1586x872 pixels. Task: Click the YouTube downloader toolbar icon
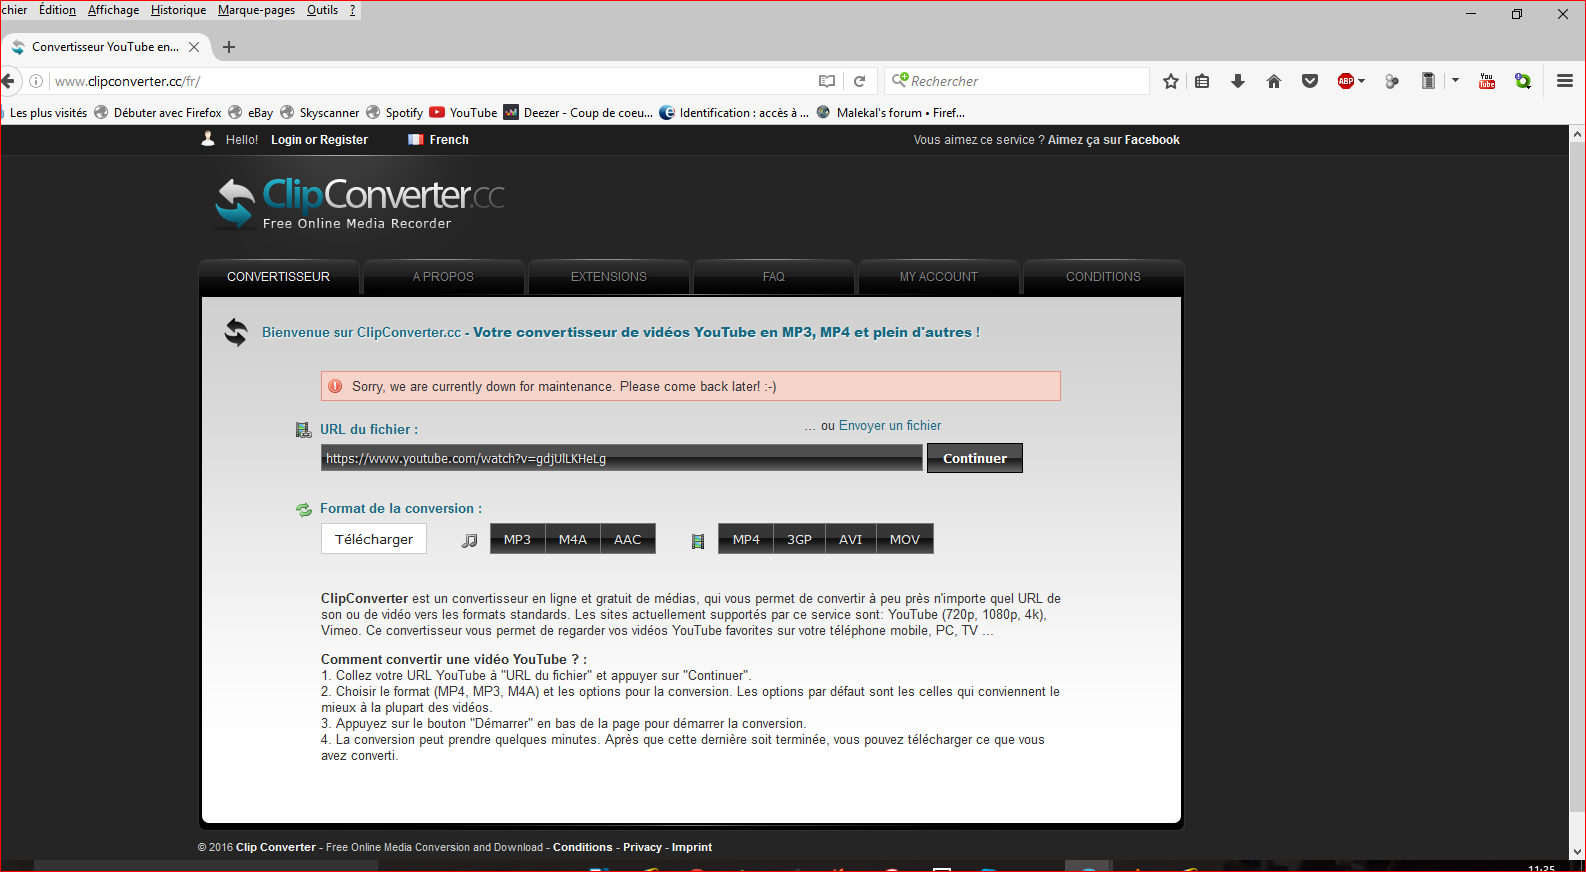coord(1487,81)
